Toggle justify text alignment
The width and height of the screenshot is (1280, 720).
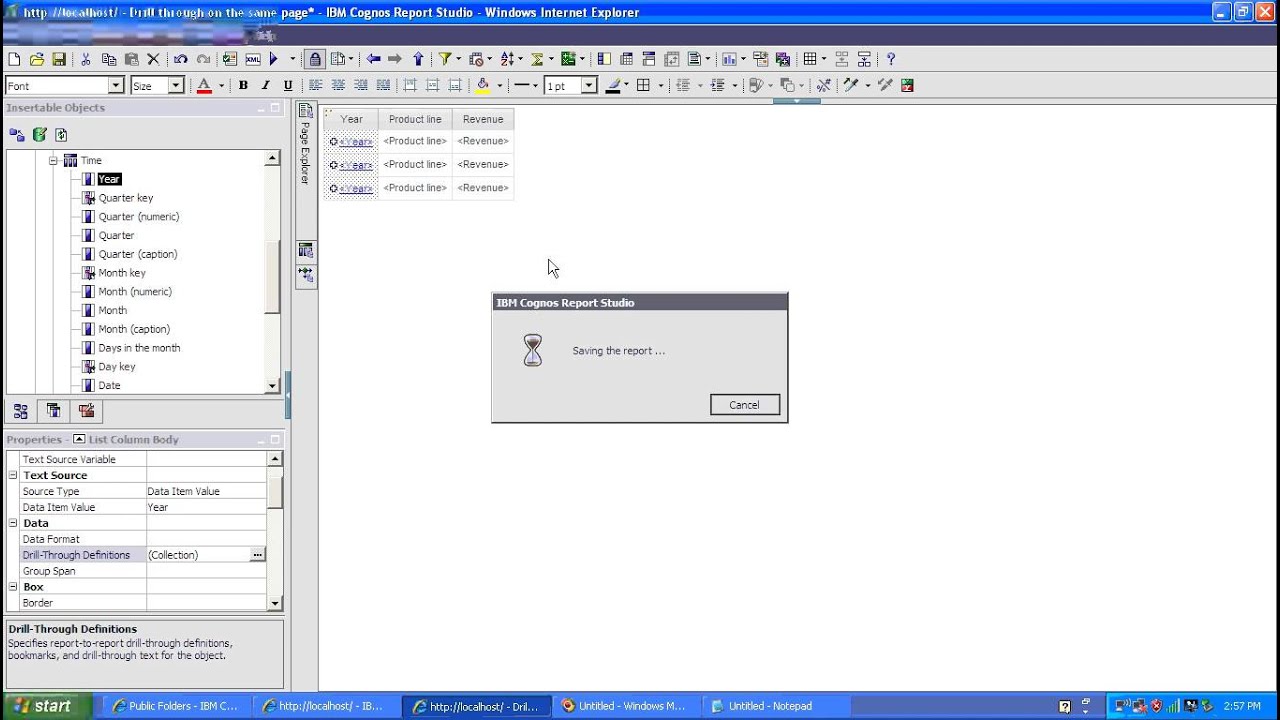coord(383,85)
